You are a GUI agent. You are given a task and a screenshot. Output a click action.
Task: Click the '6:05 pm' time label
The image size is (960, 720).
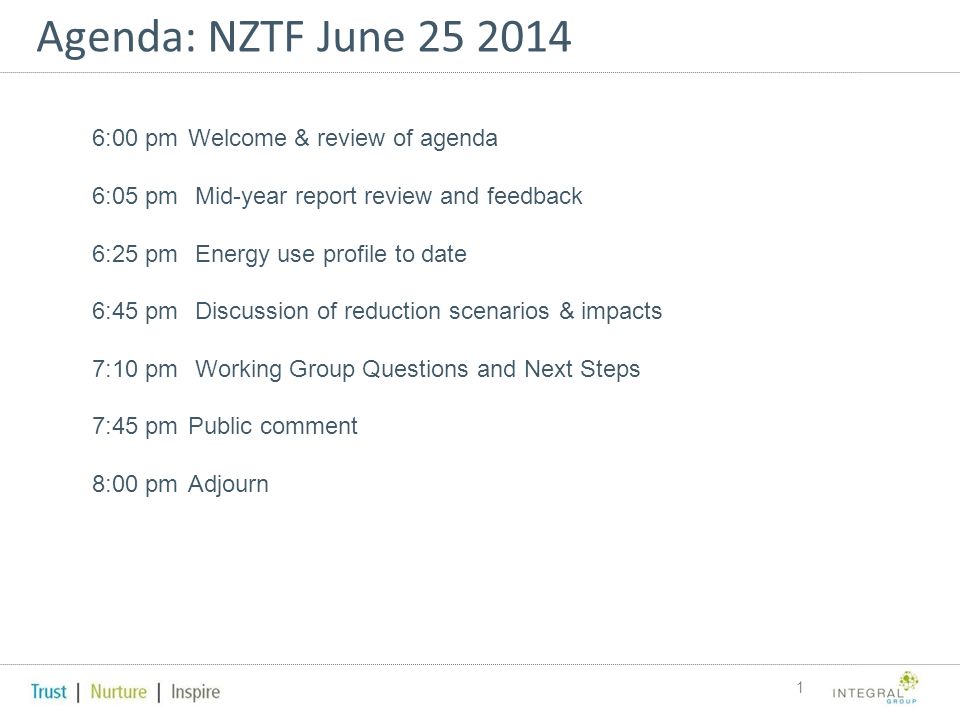(135, 197)
